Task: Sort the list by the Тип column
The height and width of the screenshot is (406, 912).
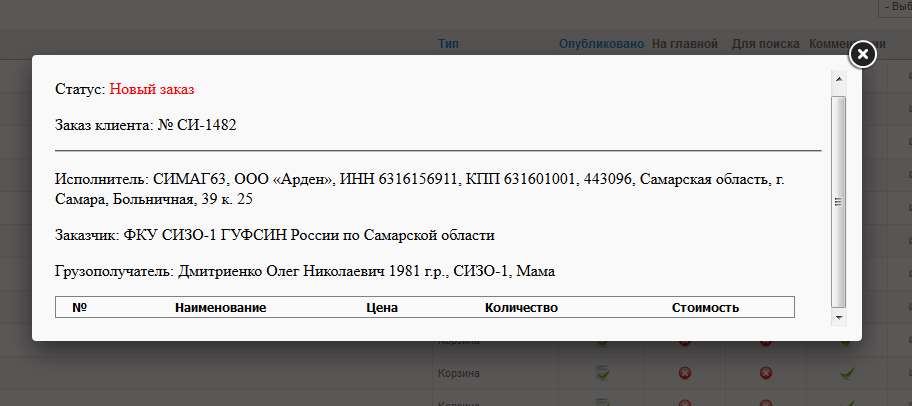Action: pyautogui.click(x=449, y=44)
